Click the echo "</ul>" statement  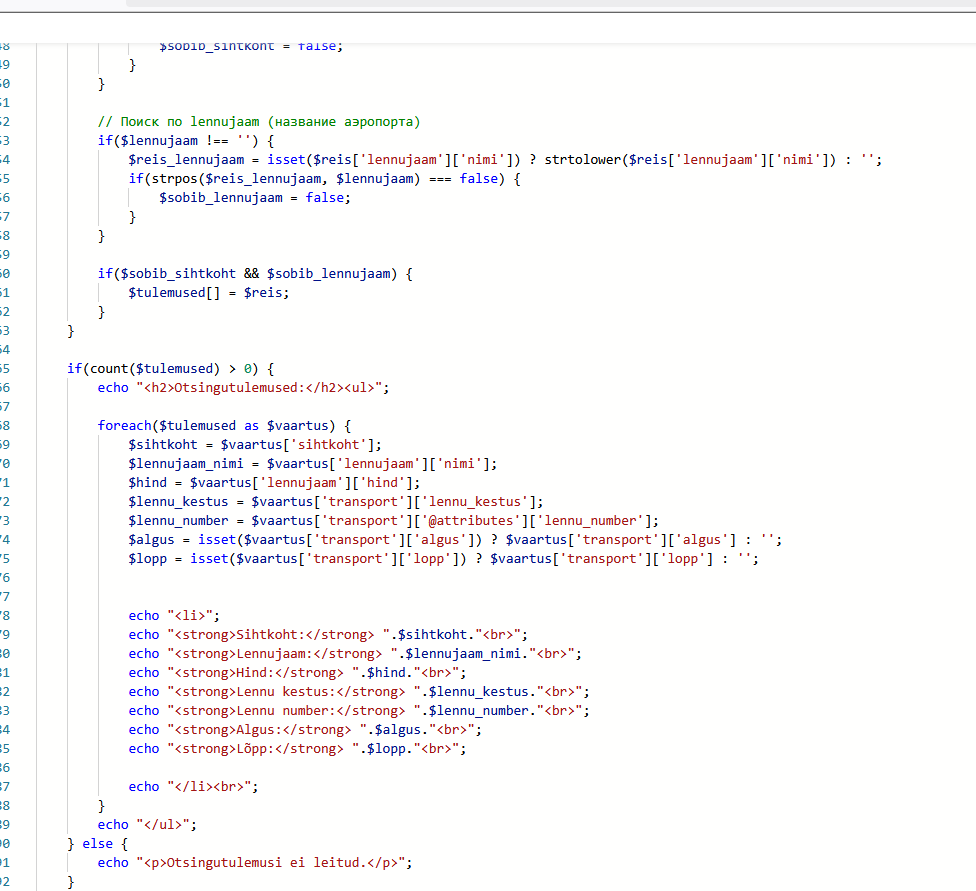pyautogui.click(x=148, y=824)
